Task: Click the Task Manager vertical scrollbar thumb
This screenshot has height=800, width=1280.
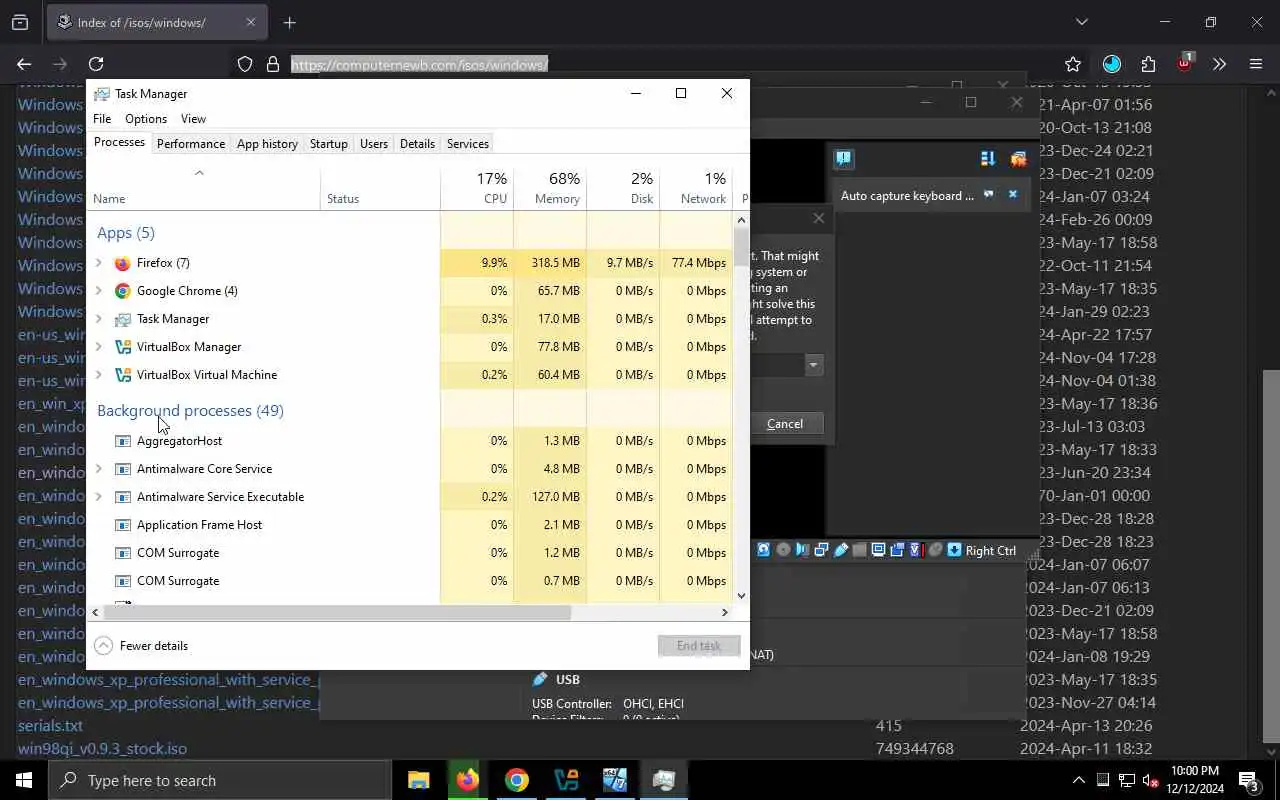Action: tap(741, 247)
